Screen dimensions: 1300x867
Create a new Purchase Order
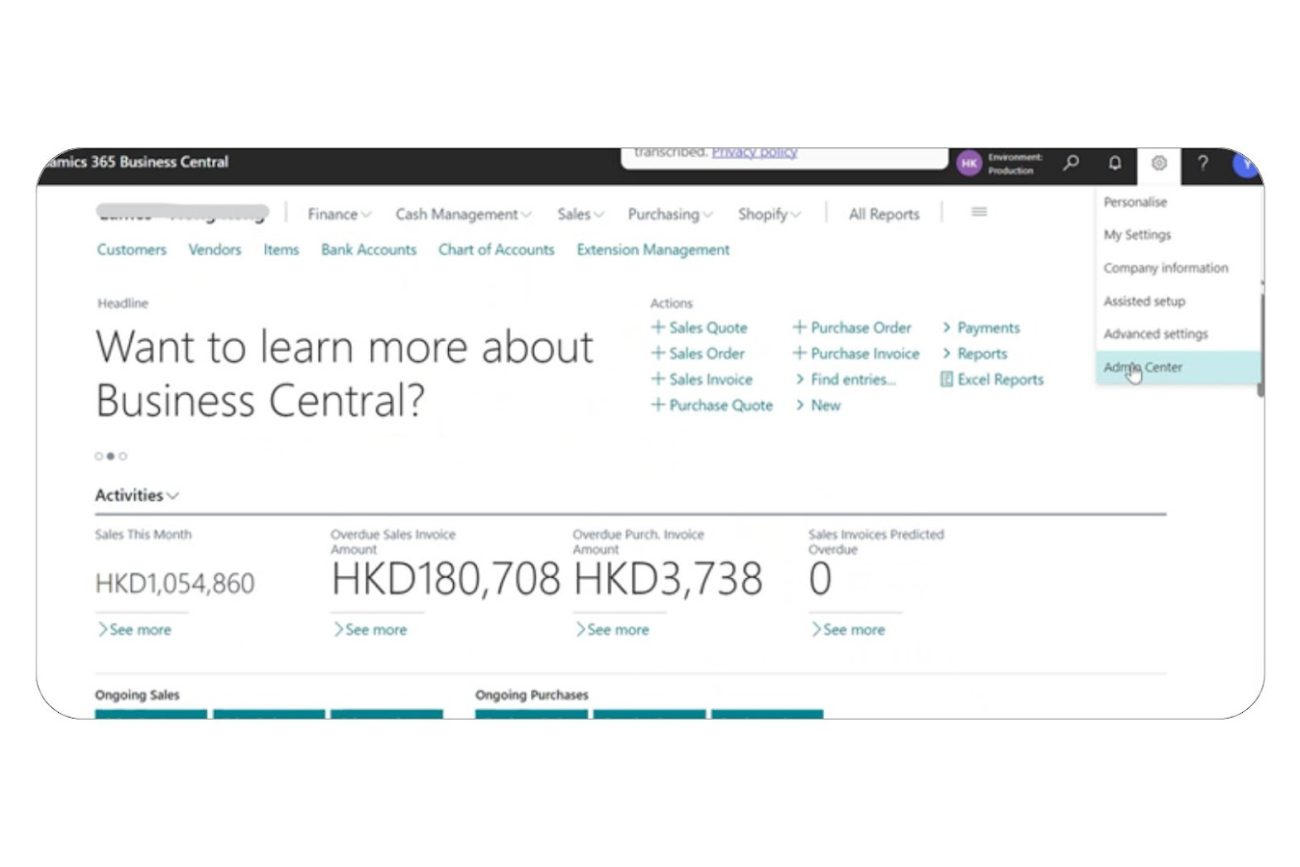852,327
